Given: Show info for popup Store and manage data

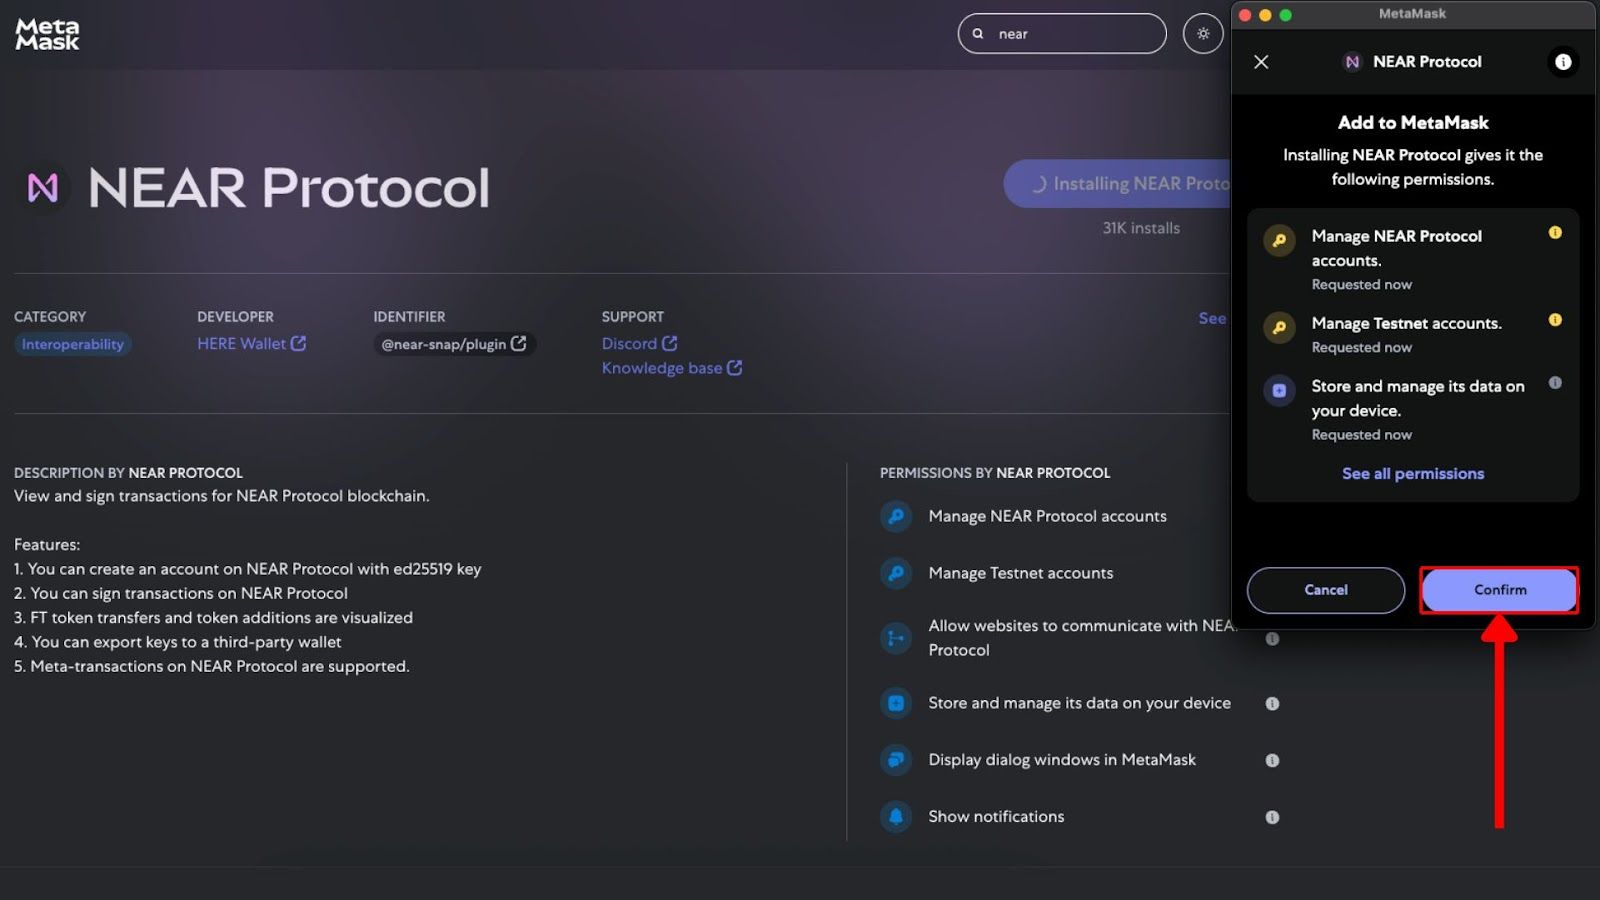Looking at the screenshot, I should pyautogui.click(x=1555, y=382).
